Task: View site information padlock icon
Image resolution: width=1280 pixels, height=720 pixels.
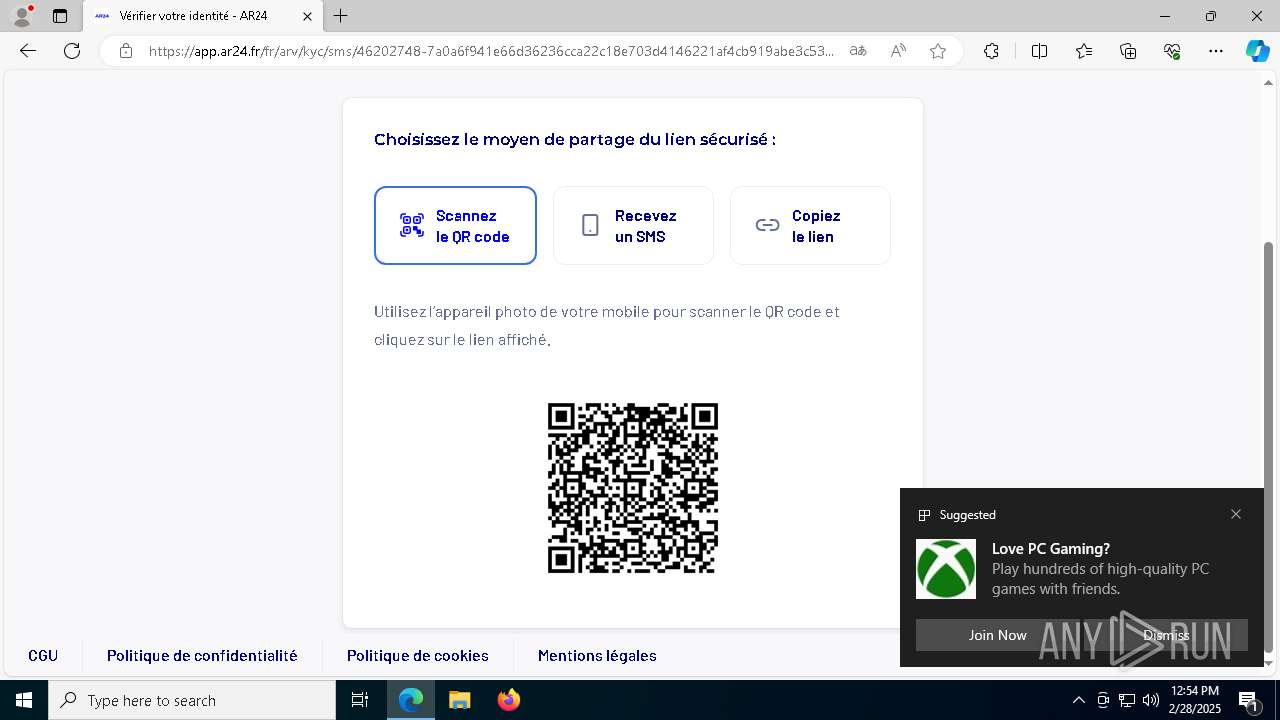Action: [126, 51]
